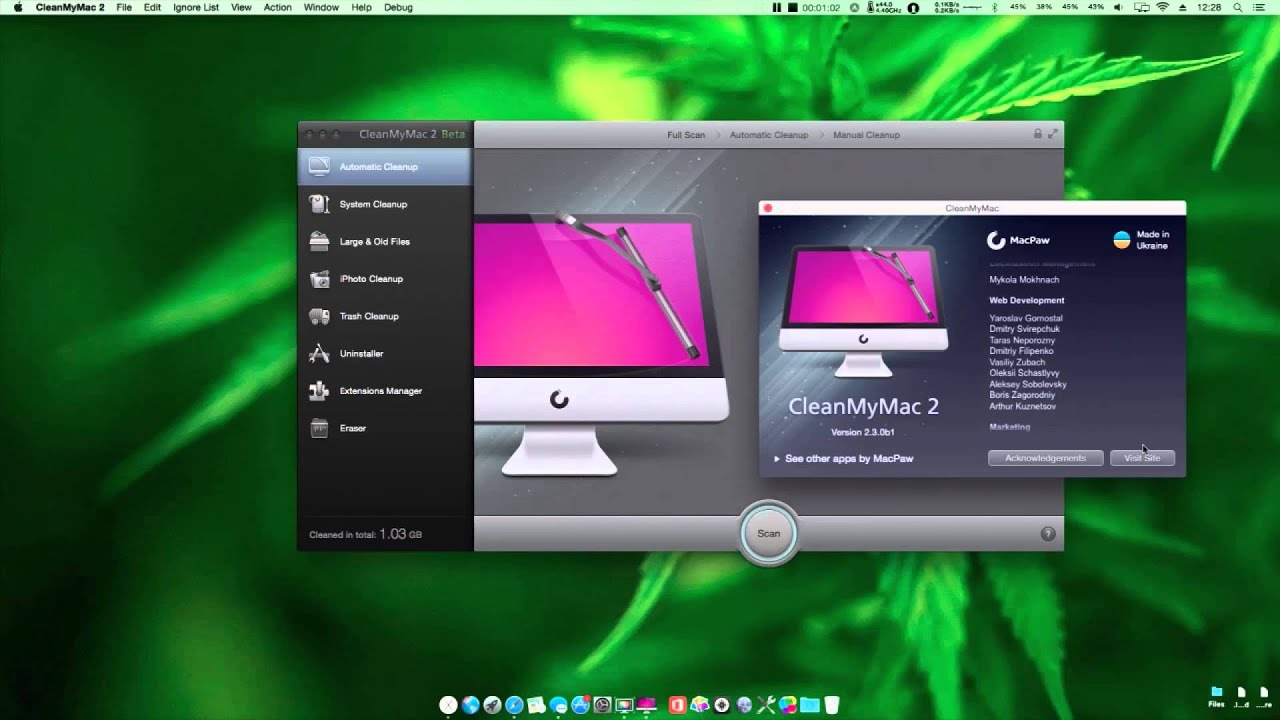This screenshot has height=720, width=1280.
Task: Select Manual Cleanup breadcrumb step
Action: point(866,135)
